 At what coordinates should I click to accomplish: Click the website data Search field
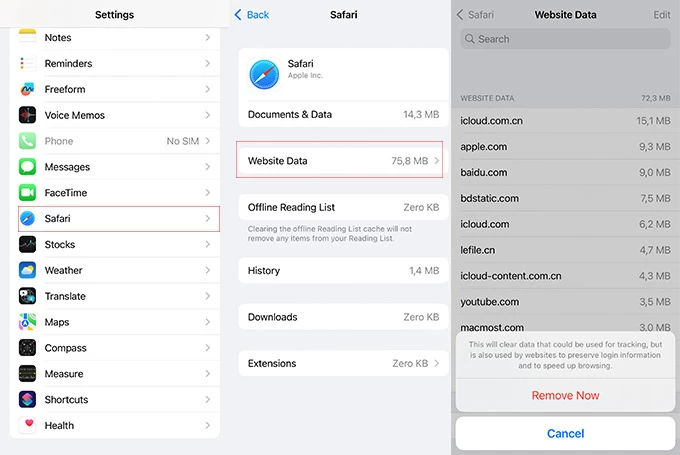tap(565, 39)
